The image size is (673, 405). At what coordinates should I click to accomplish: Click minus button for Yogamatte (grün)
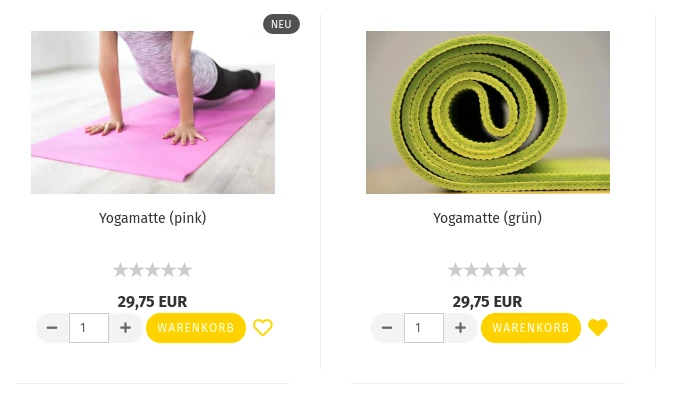(x=387, y=328)
